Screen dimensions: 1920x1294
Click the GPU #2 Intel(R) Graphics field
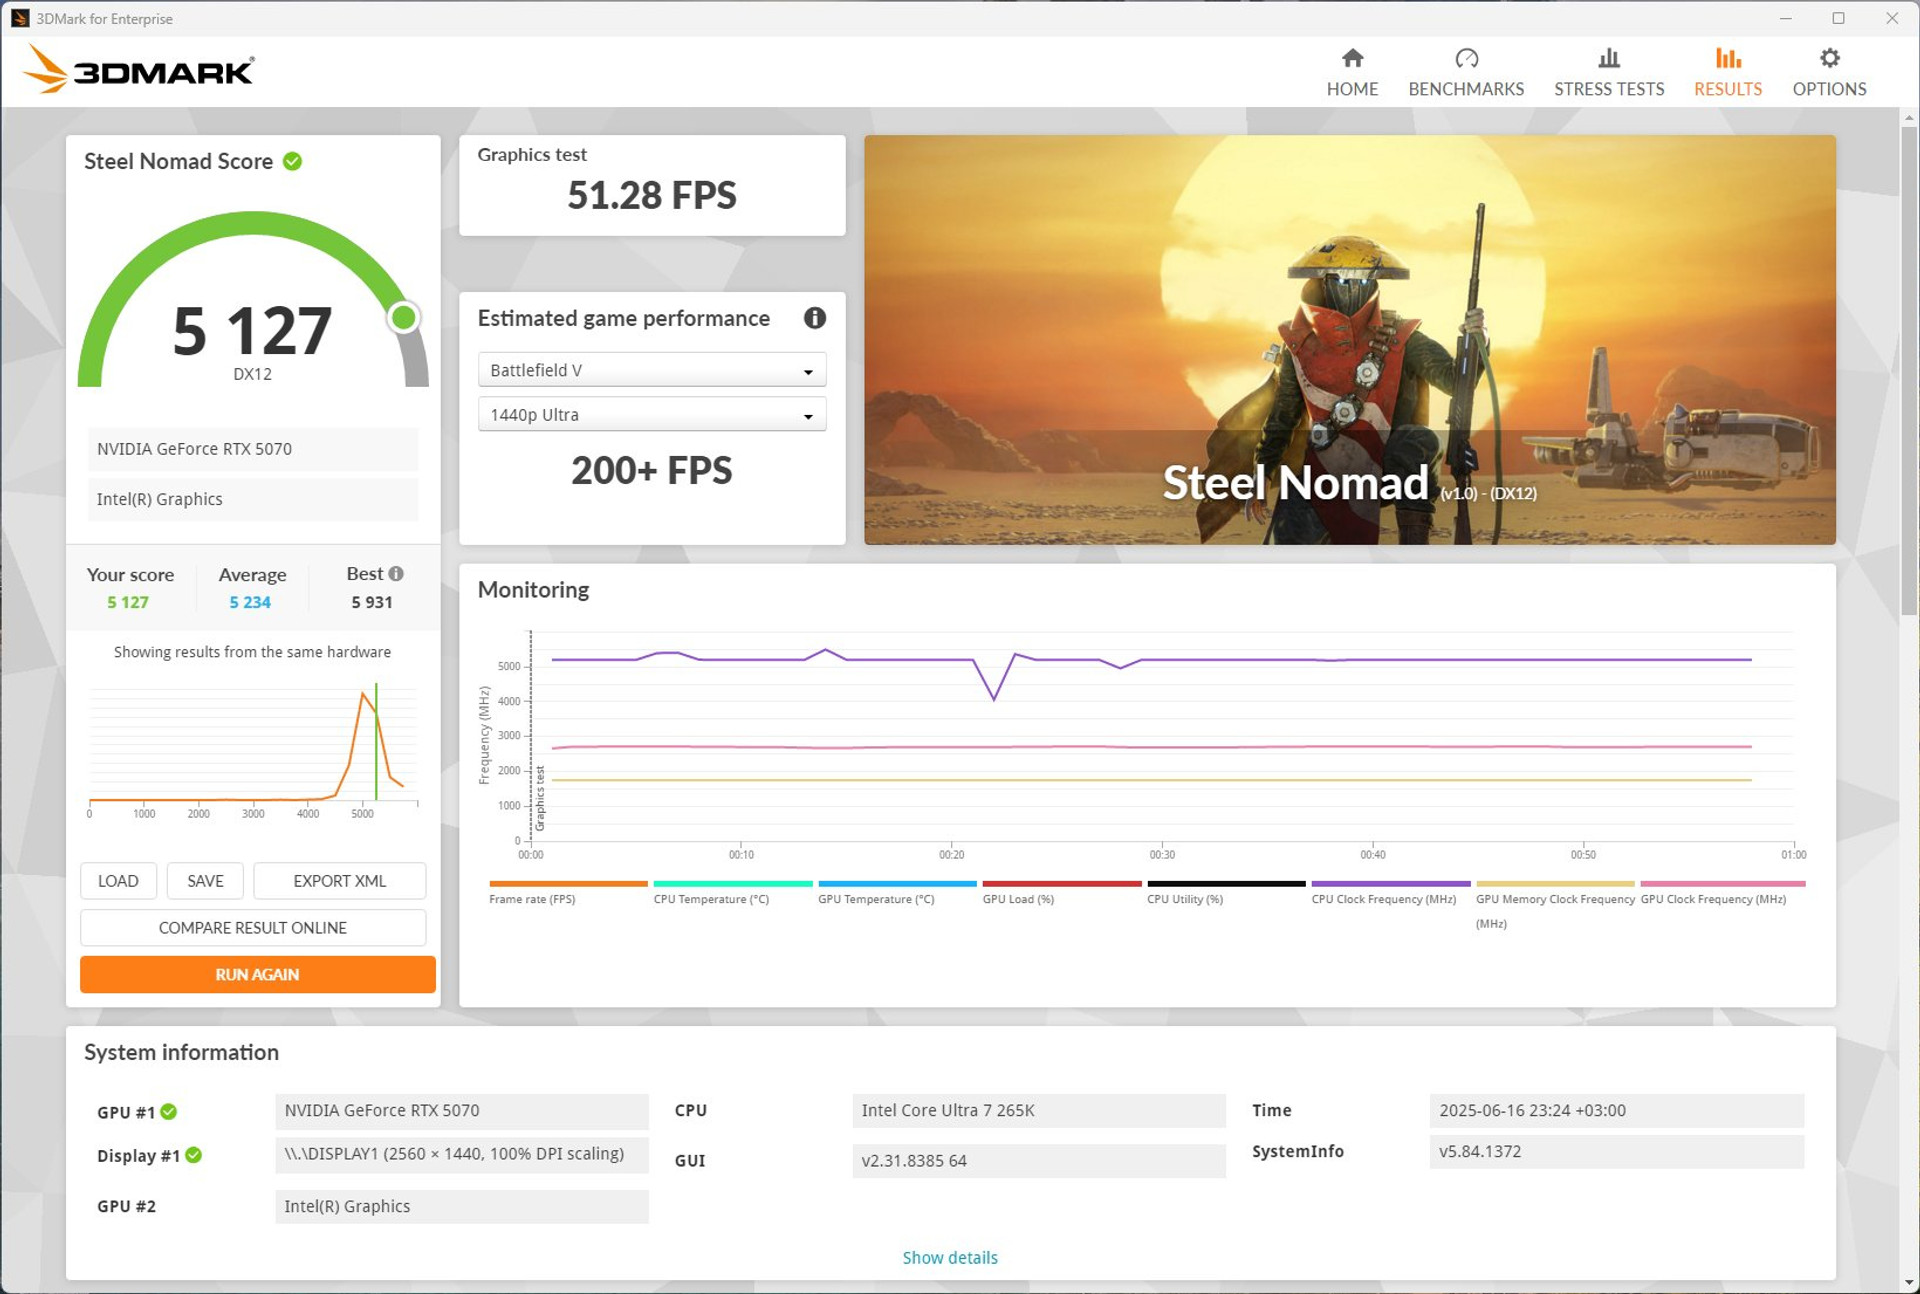[x=462, y=1206]
